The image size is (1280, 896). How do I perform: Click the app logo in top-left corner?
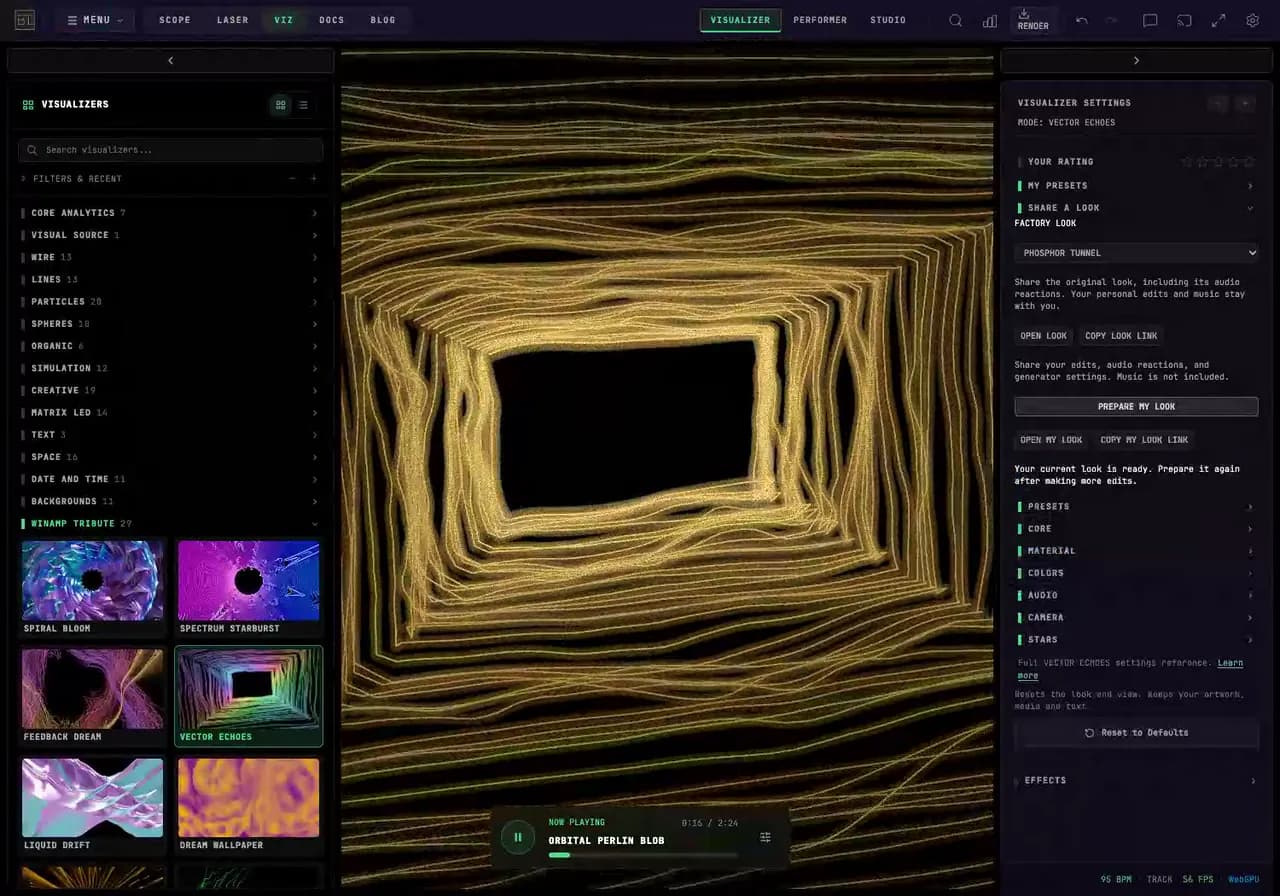pos(25,20)
